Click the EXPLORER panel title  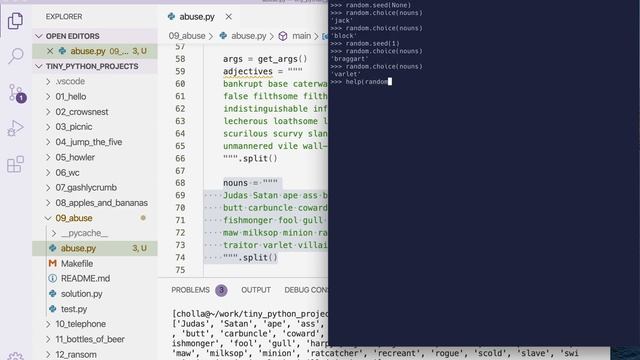click(x=64, y=17)
